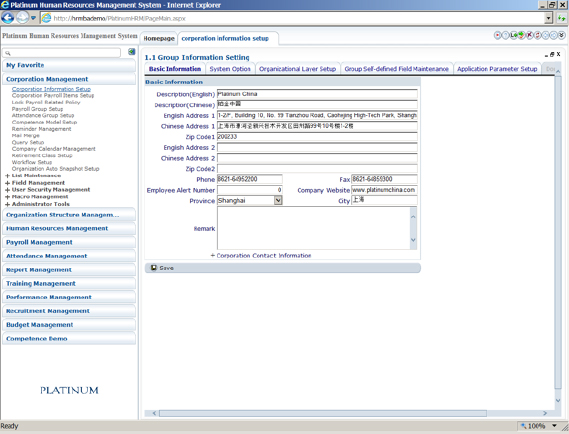Open the Report Management section

69,270
